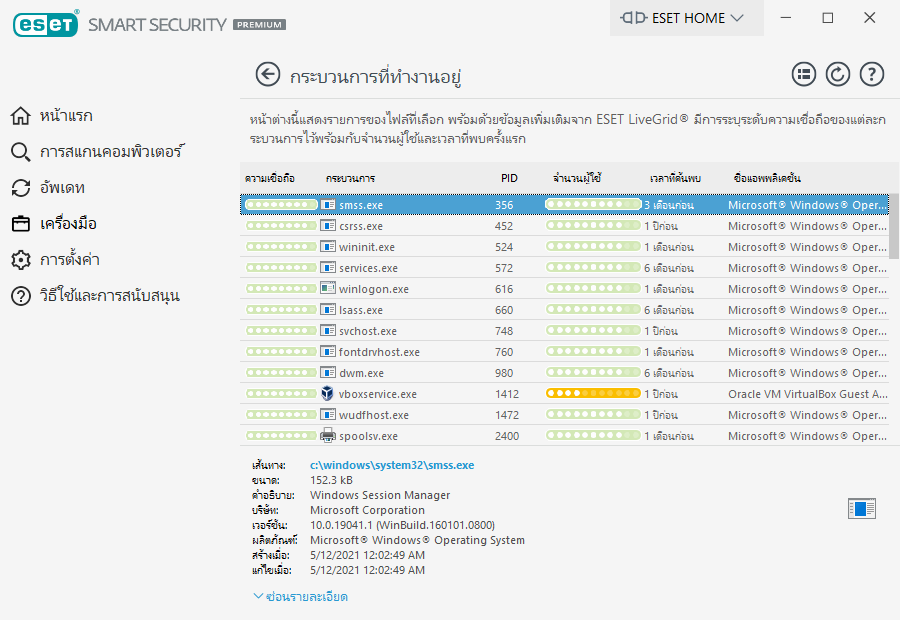Sort by เวลาที่ค้นพบ column header

click(675, 178)
